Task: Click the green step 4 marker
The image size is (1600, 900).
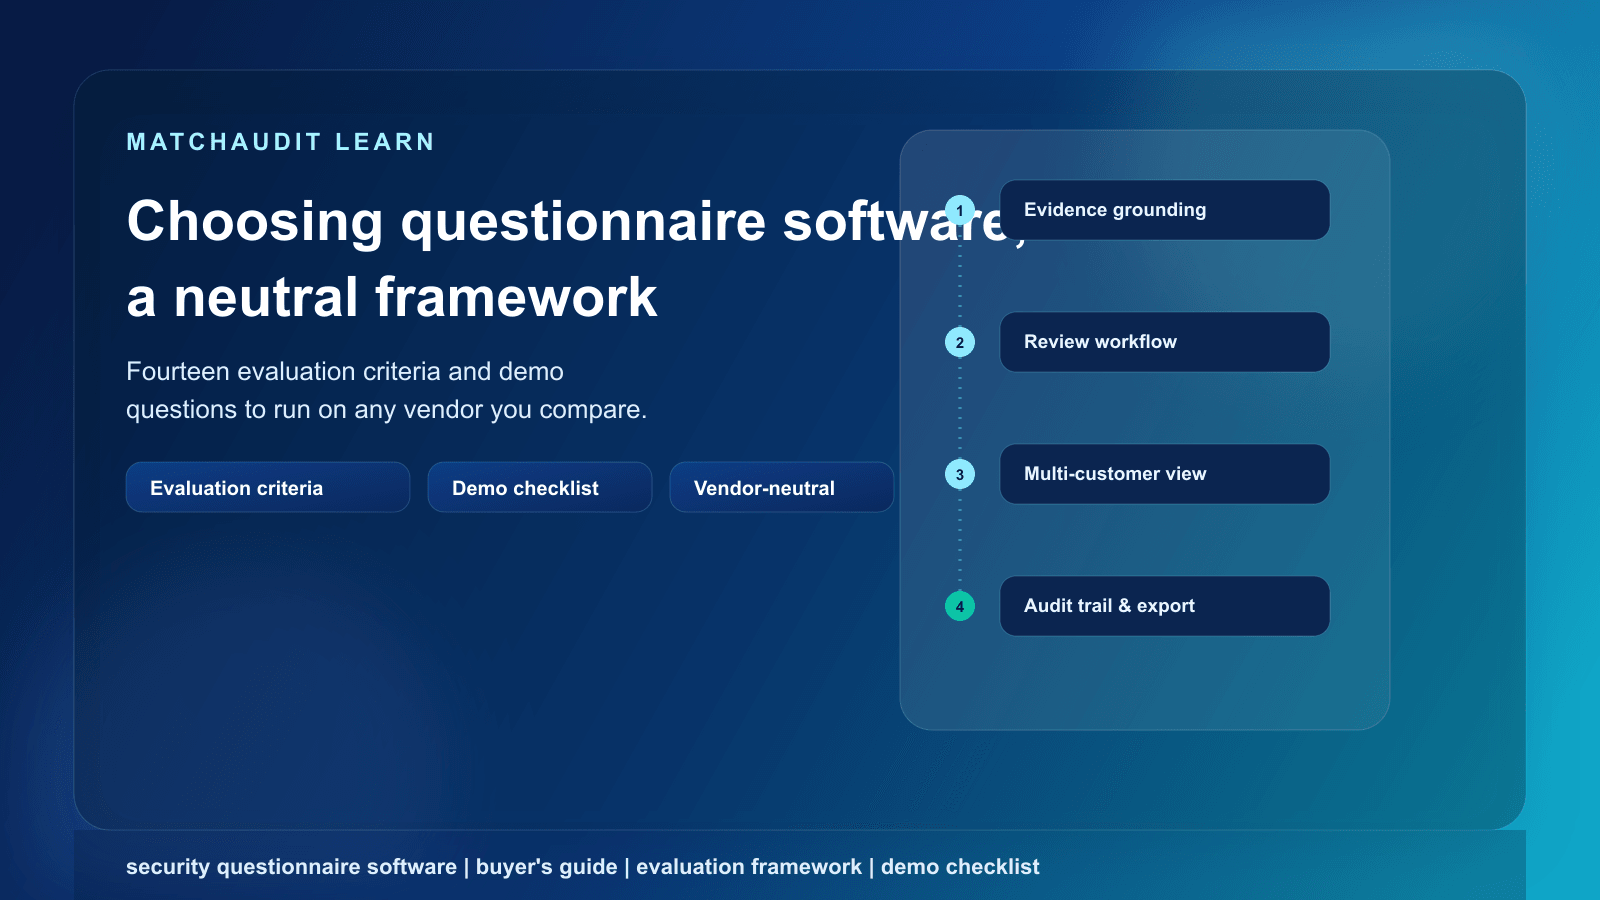Action: pyautogui.click(x=960, y=606)
